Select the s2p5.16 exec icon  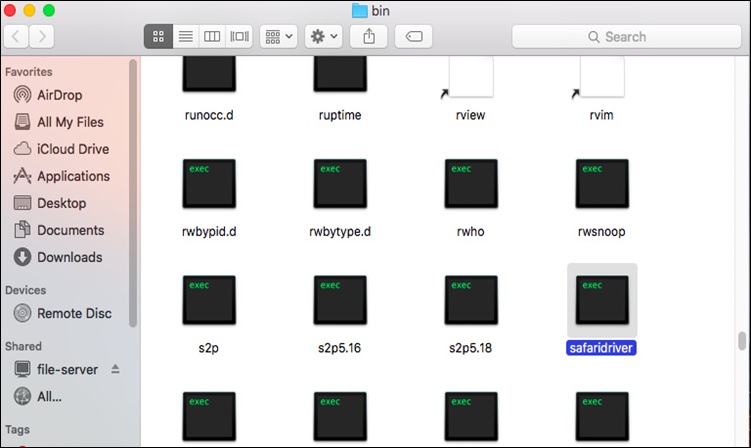coord(340,300)
